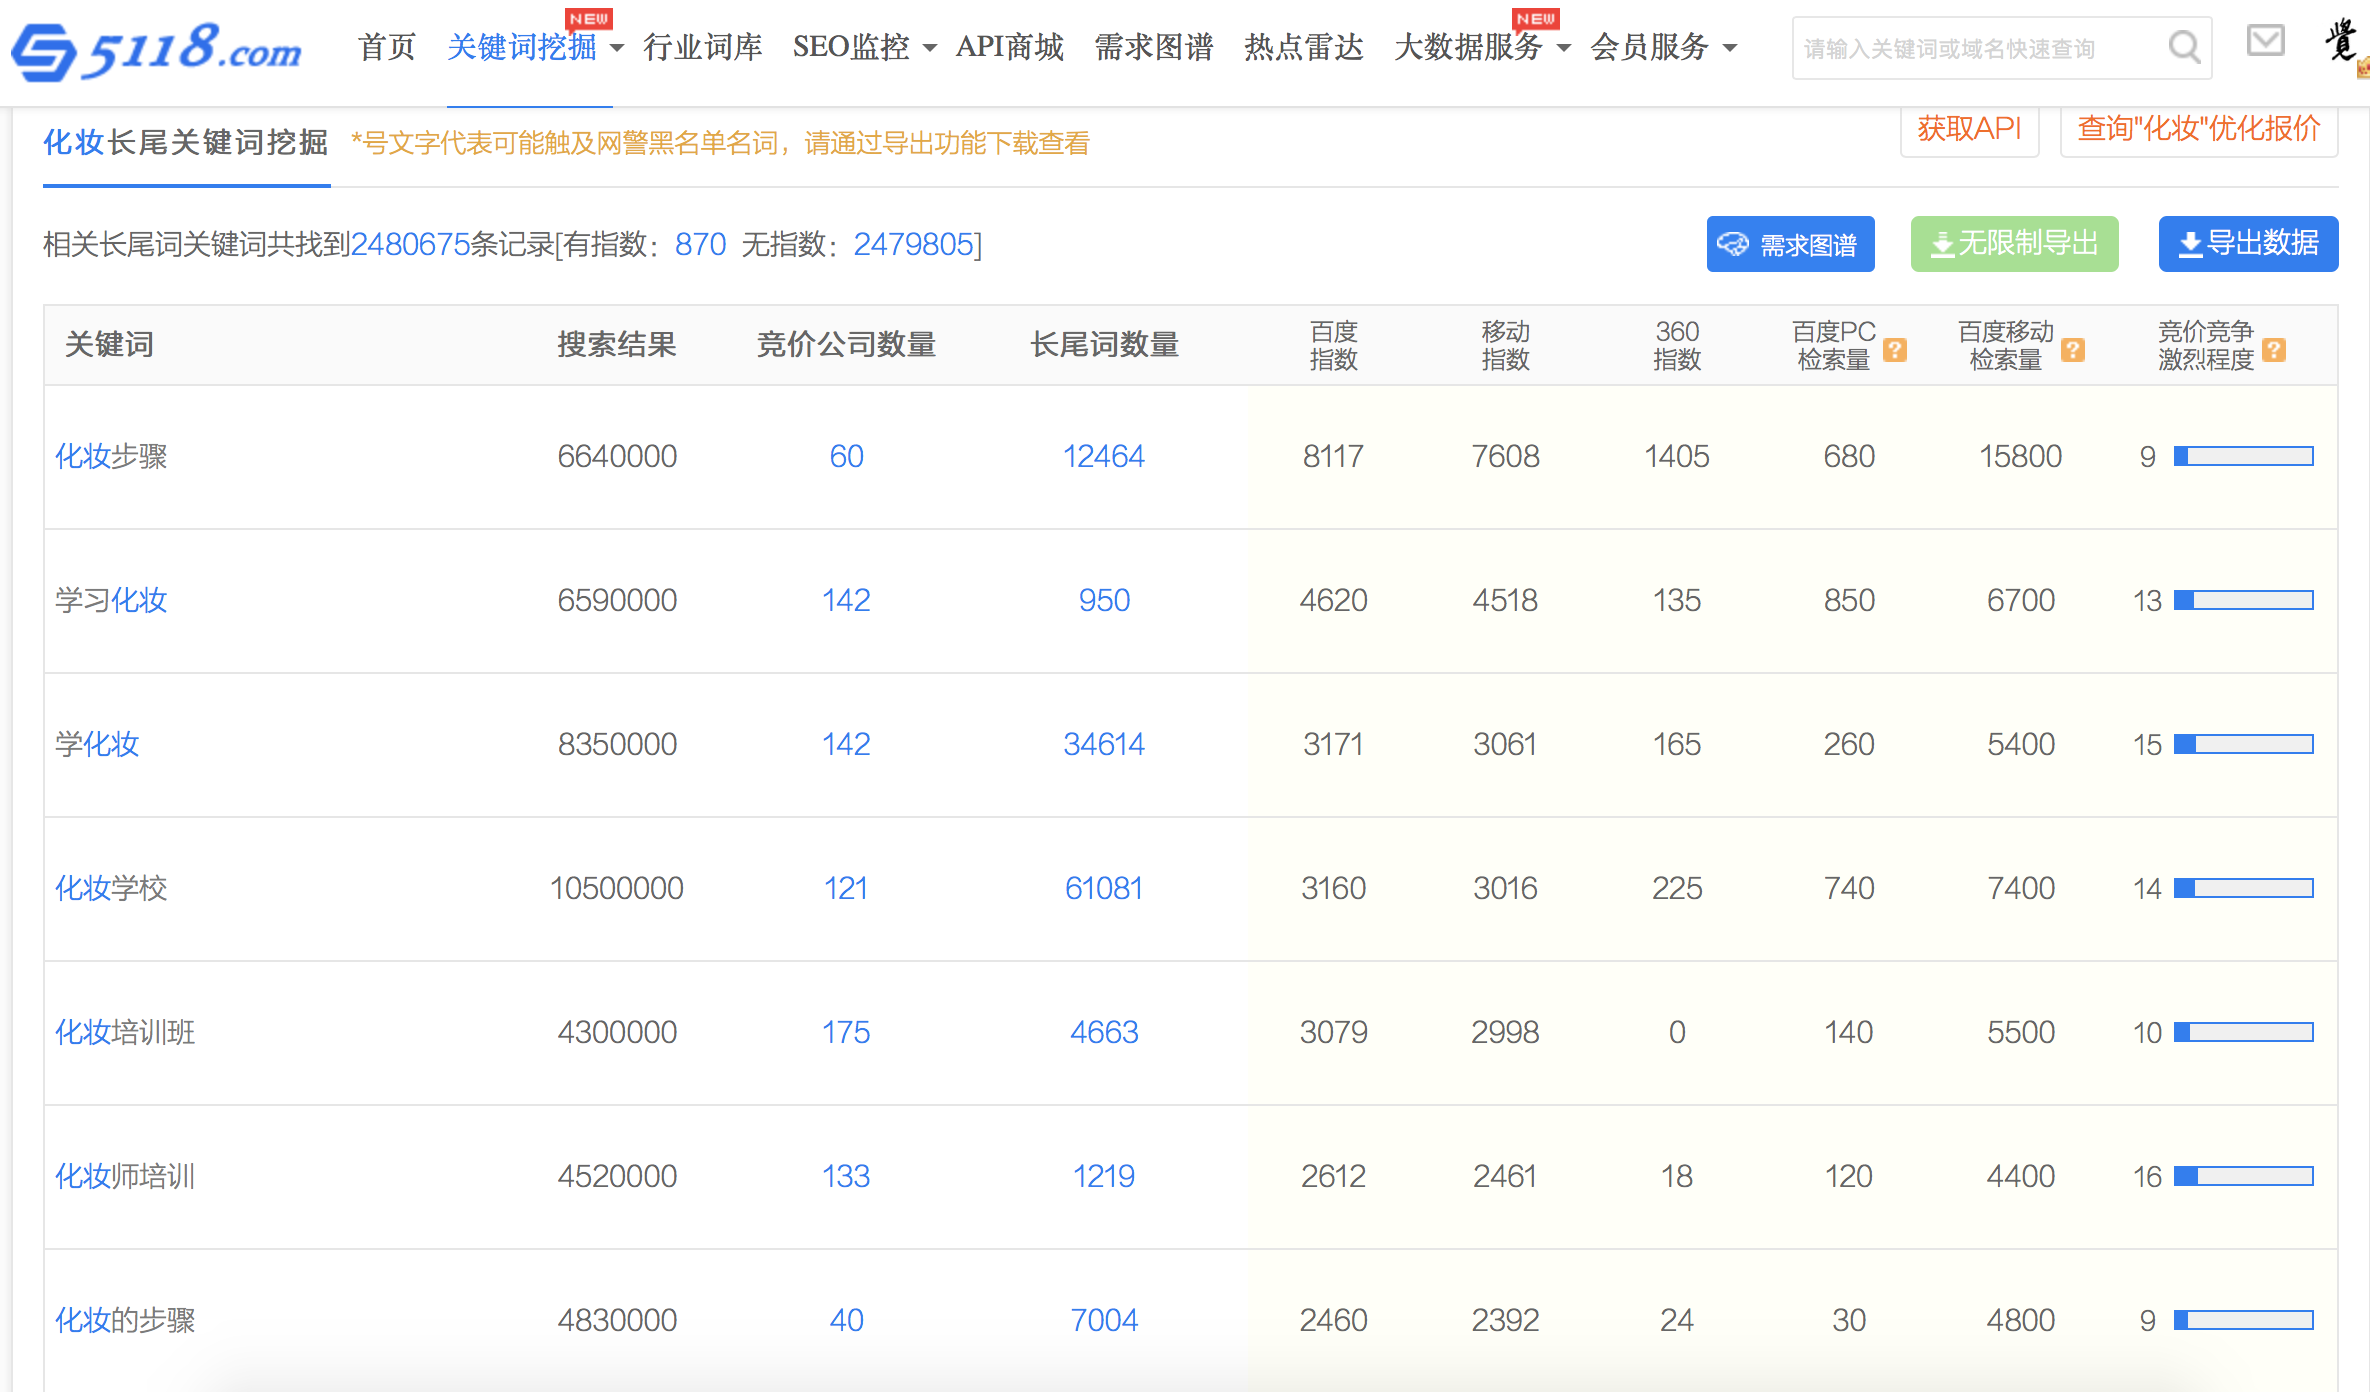
Task: Click the search magnifier icon
Action: (x=2184, y=47)
